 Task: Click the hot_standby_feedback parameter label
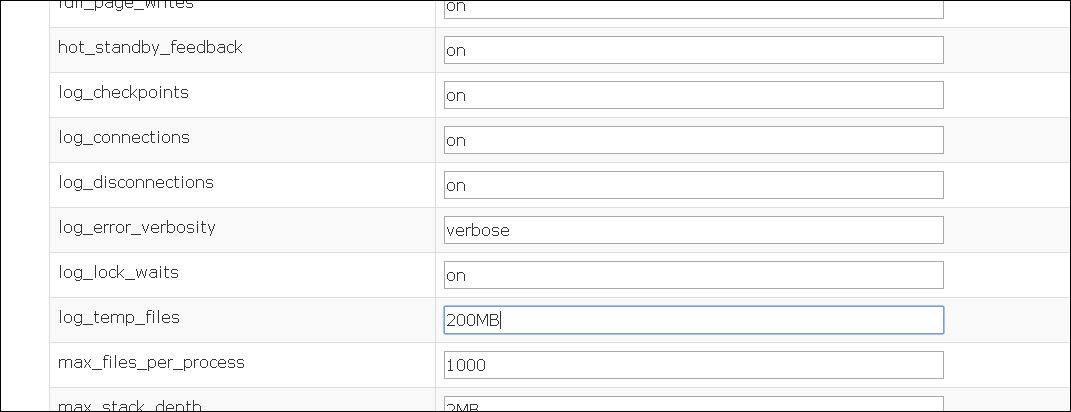tap(150, 48)
